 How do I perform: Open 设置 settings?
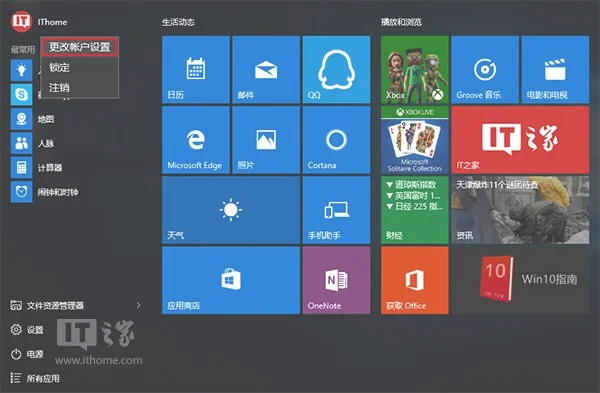(x=27, y=329)
